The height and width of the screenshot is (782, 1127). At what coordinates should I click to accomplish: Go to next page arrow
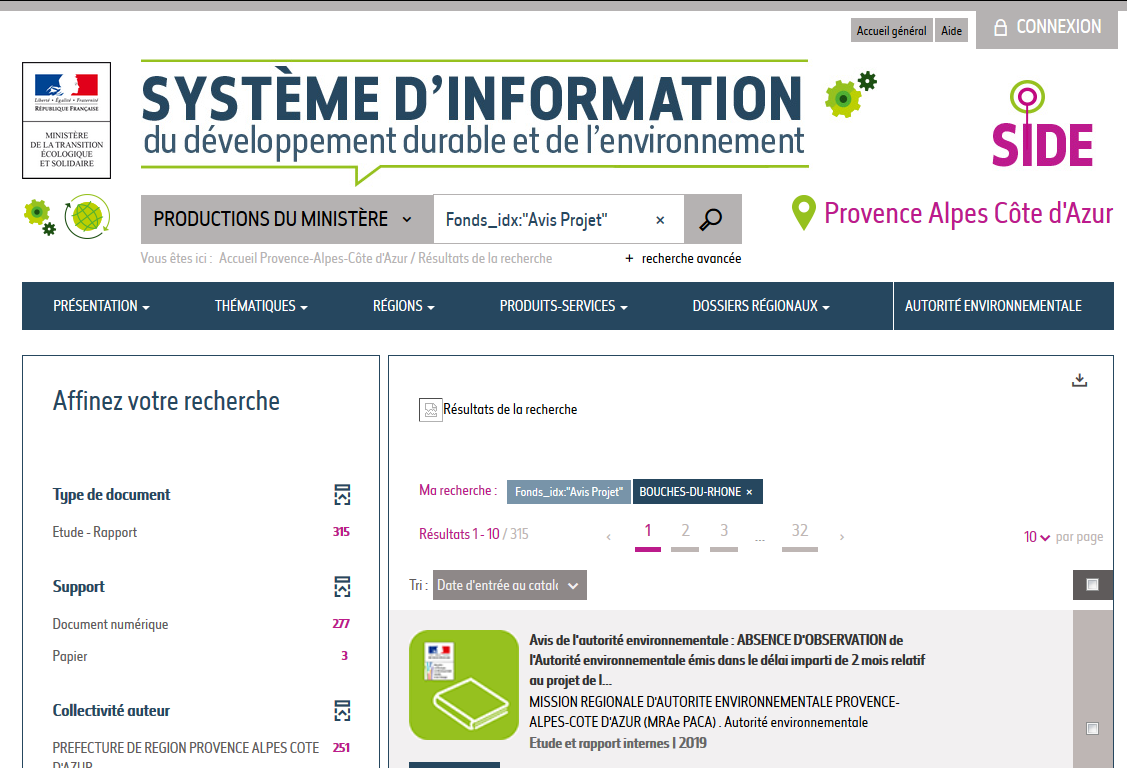[x=842, y=537]
